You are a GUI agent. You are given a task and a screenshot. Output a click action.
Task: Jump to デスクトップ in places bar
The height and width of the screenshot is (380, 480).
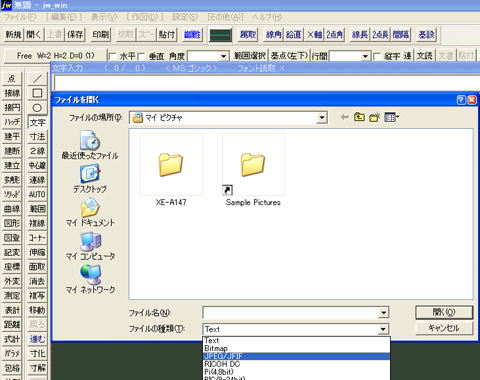click(x=90, y=179)
